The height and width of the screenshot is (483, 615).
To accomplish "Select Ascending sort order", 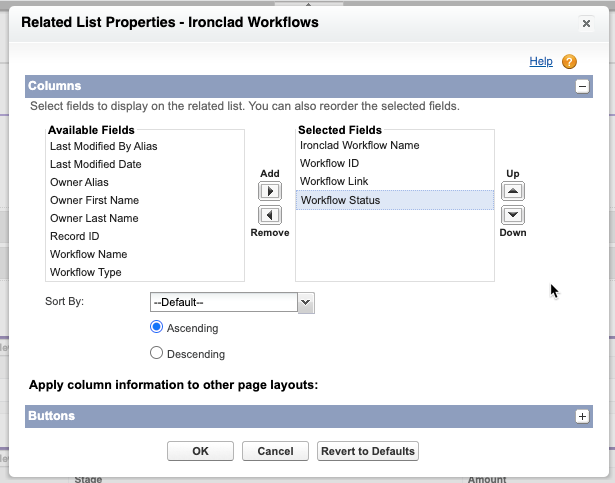I will pyautogui.click(x=156, y=327).
